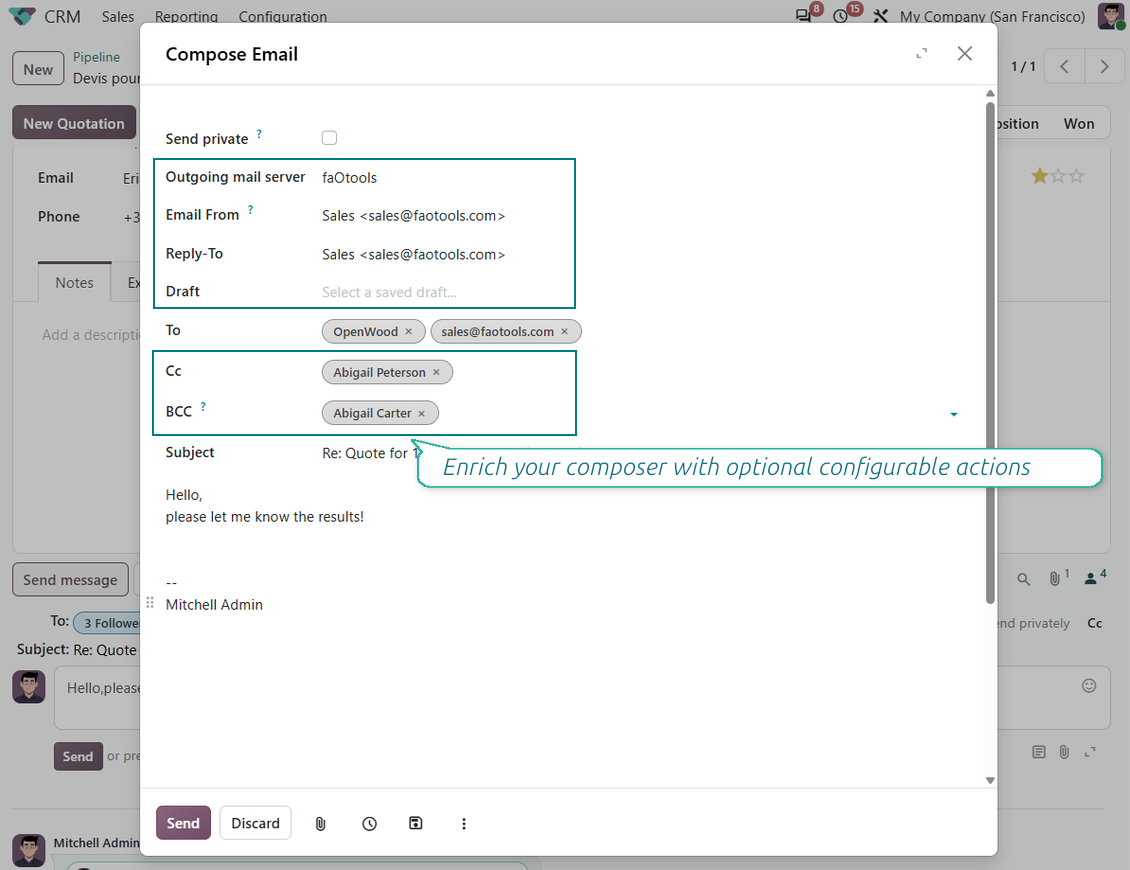This screenshot has width=1130, height=870.
Task: Click the New record button
Action: pyautogui.click(x=37, y=69)
